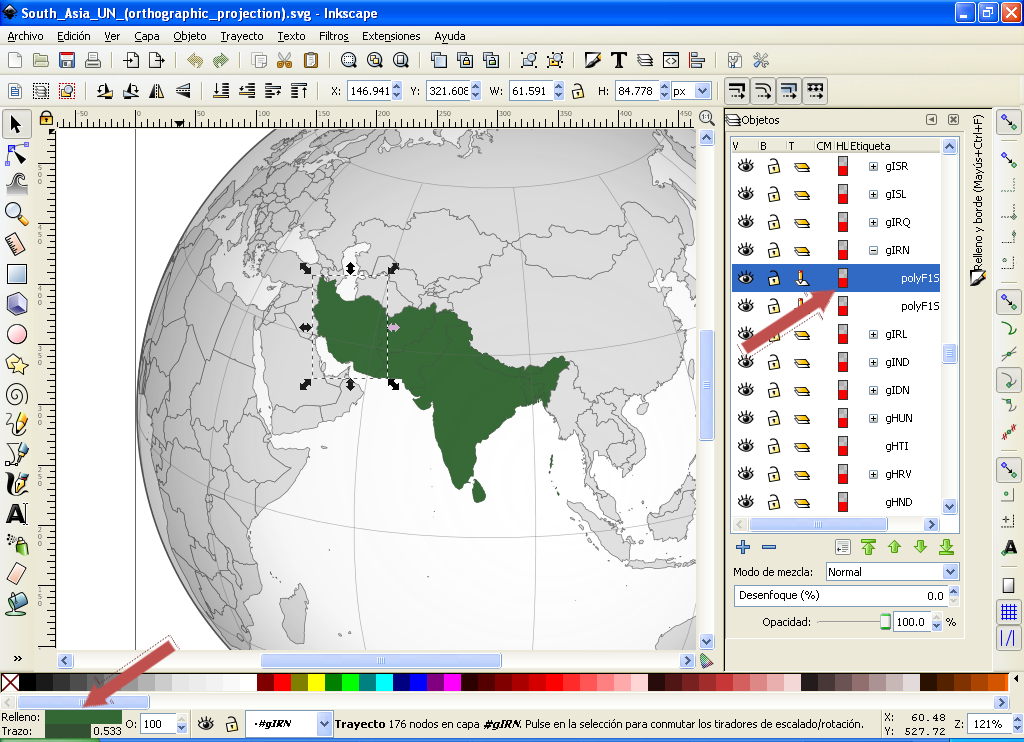The width and height of the screenshot is (1024, 742).
Task: Select the Measure ruler tool
Action: point(16,244)
